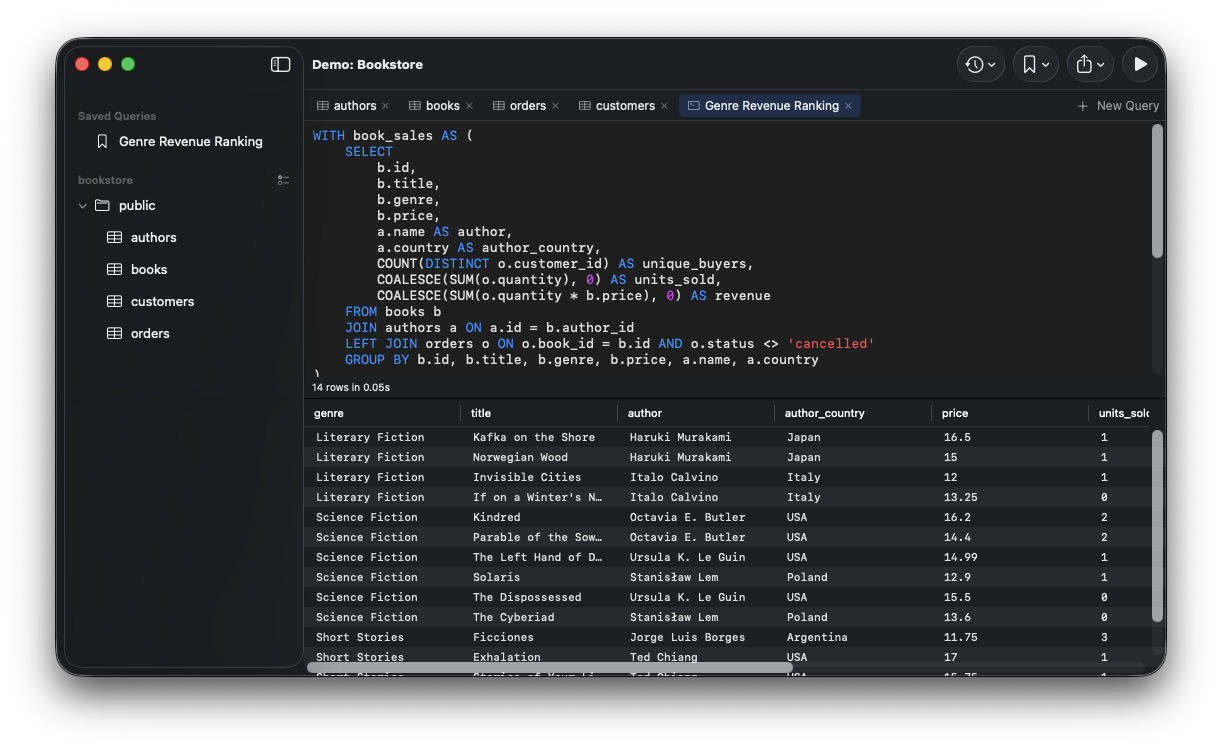Run the query with the play button

pos(1140,64)
